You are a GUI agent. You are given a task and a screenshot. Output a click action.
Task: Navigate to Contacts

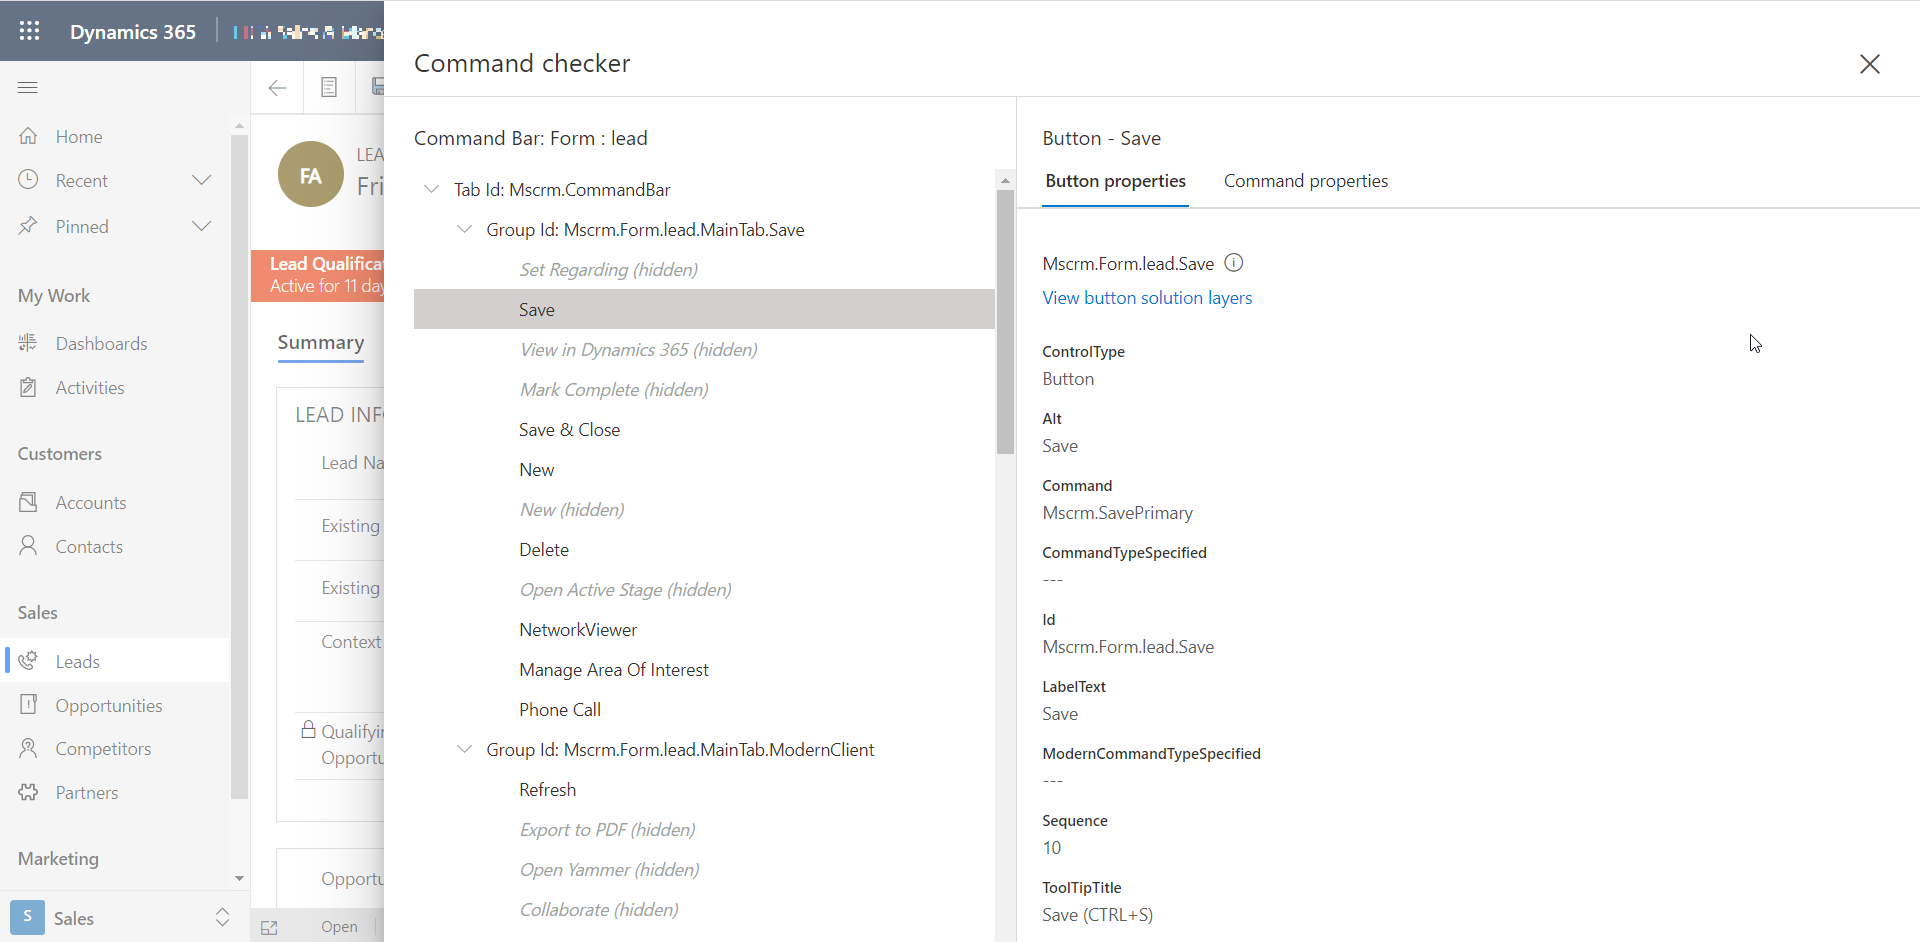pos(89,546)
